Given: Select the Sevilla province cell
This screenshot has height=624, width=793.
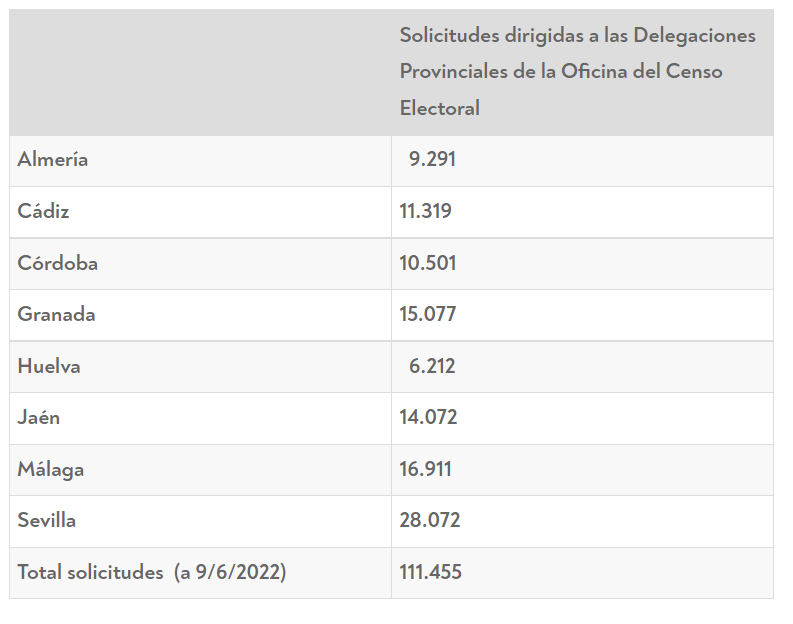Looking at the screenshot, I should 47,520.
